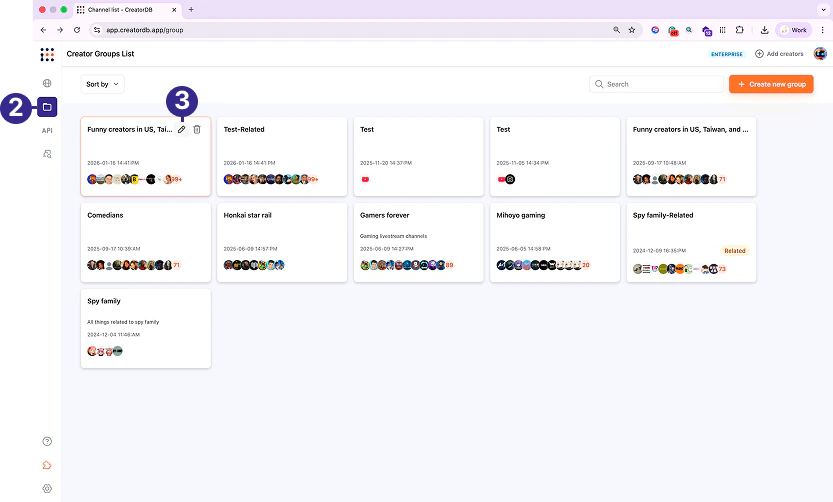Open the Spy family-Related group
Image resolution: width=833 pixels, height=502 pixels.
coord(691,242)
